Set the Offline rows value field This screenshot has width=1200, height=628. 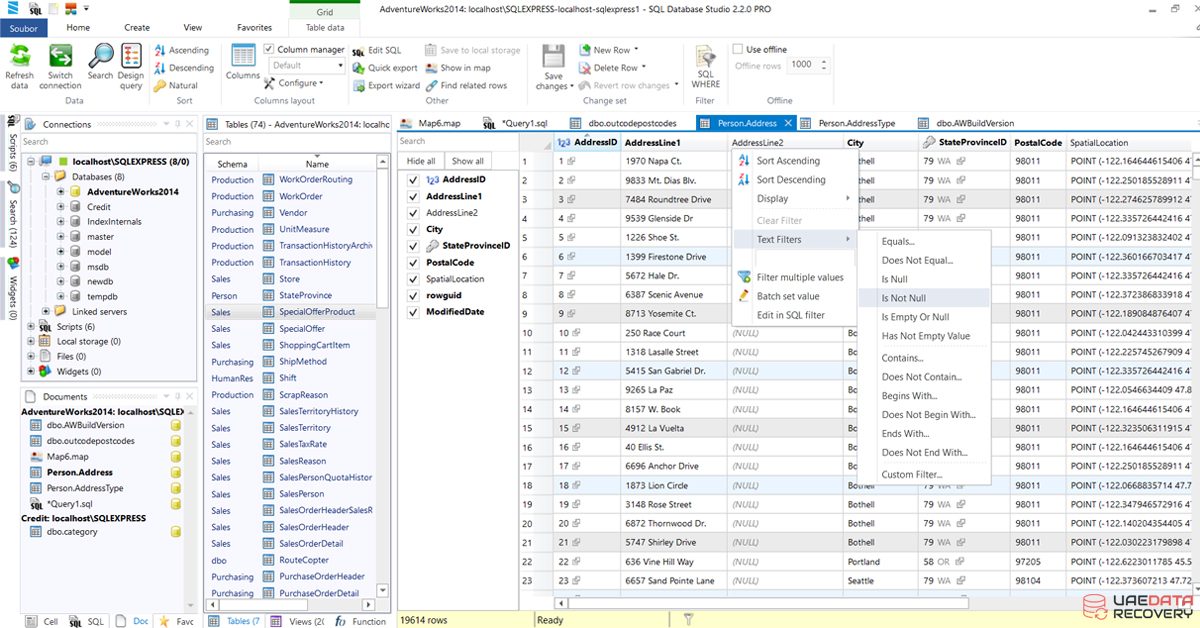[801, 65]
